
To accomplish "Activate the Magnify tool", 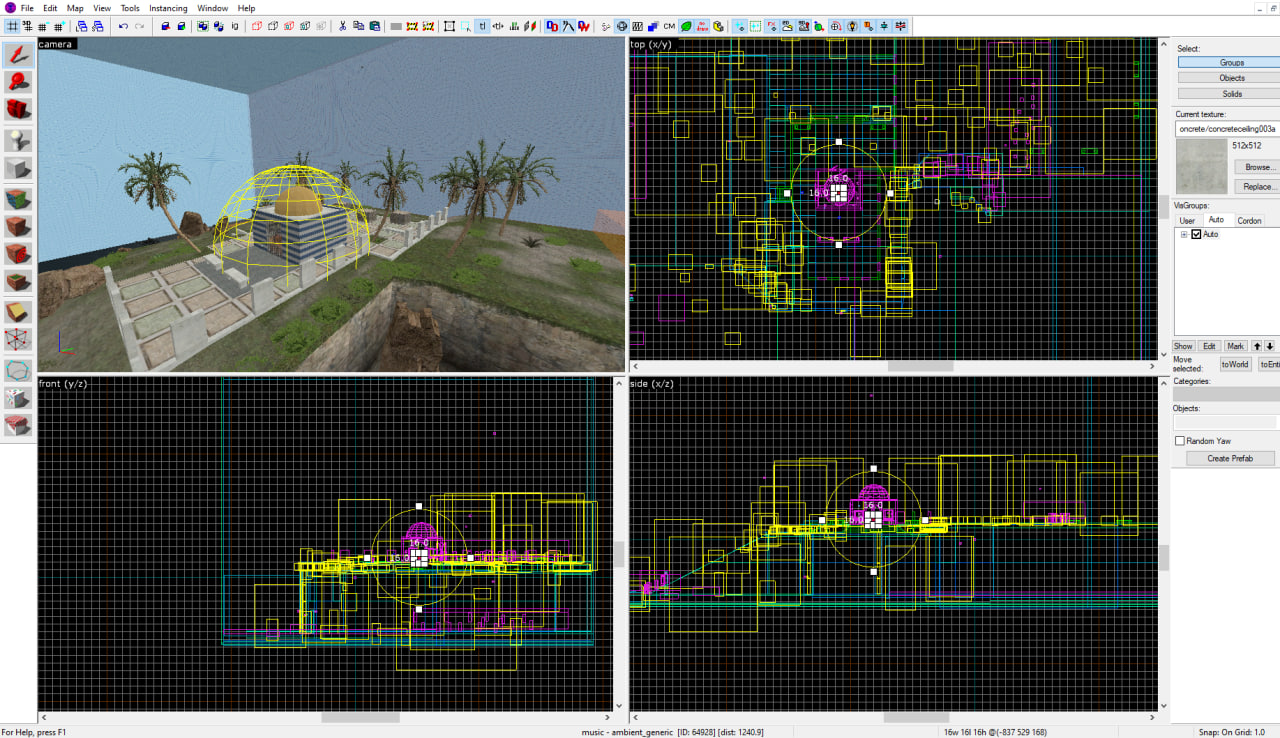I will 18,82.
